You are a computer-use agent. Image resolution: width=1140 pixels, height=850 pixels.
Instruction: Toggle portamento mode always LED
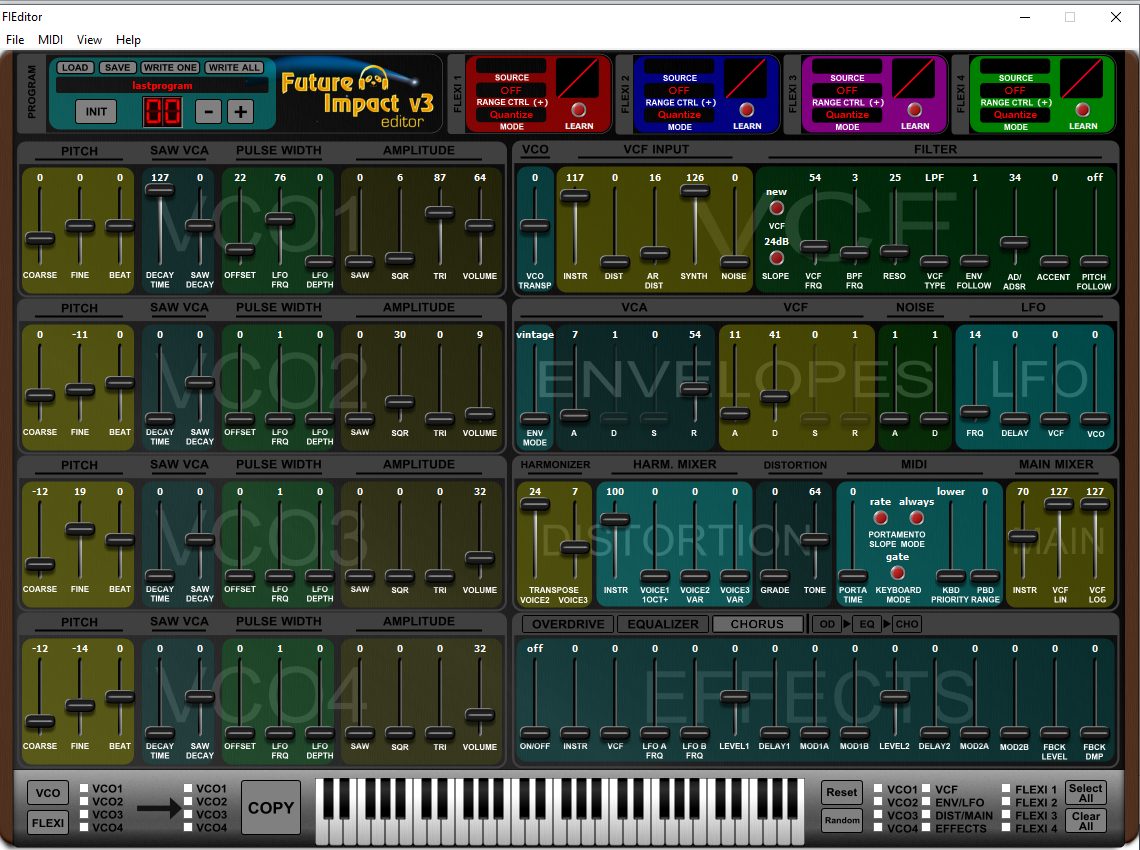tap(916, 518)
